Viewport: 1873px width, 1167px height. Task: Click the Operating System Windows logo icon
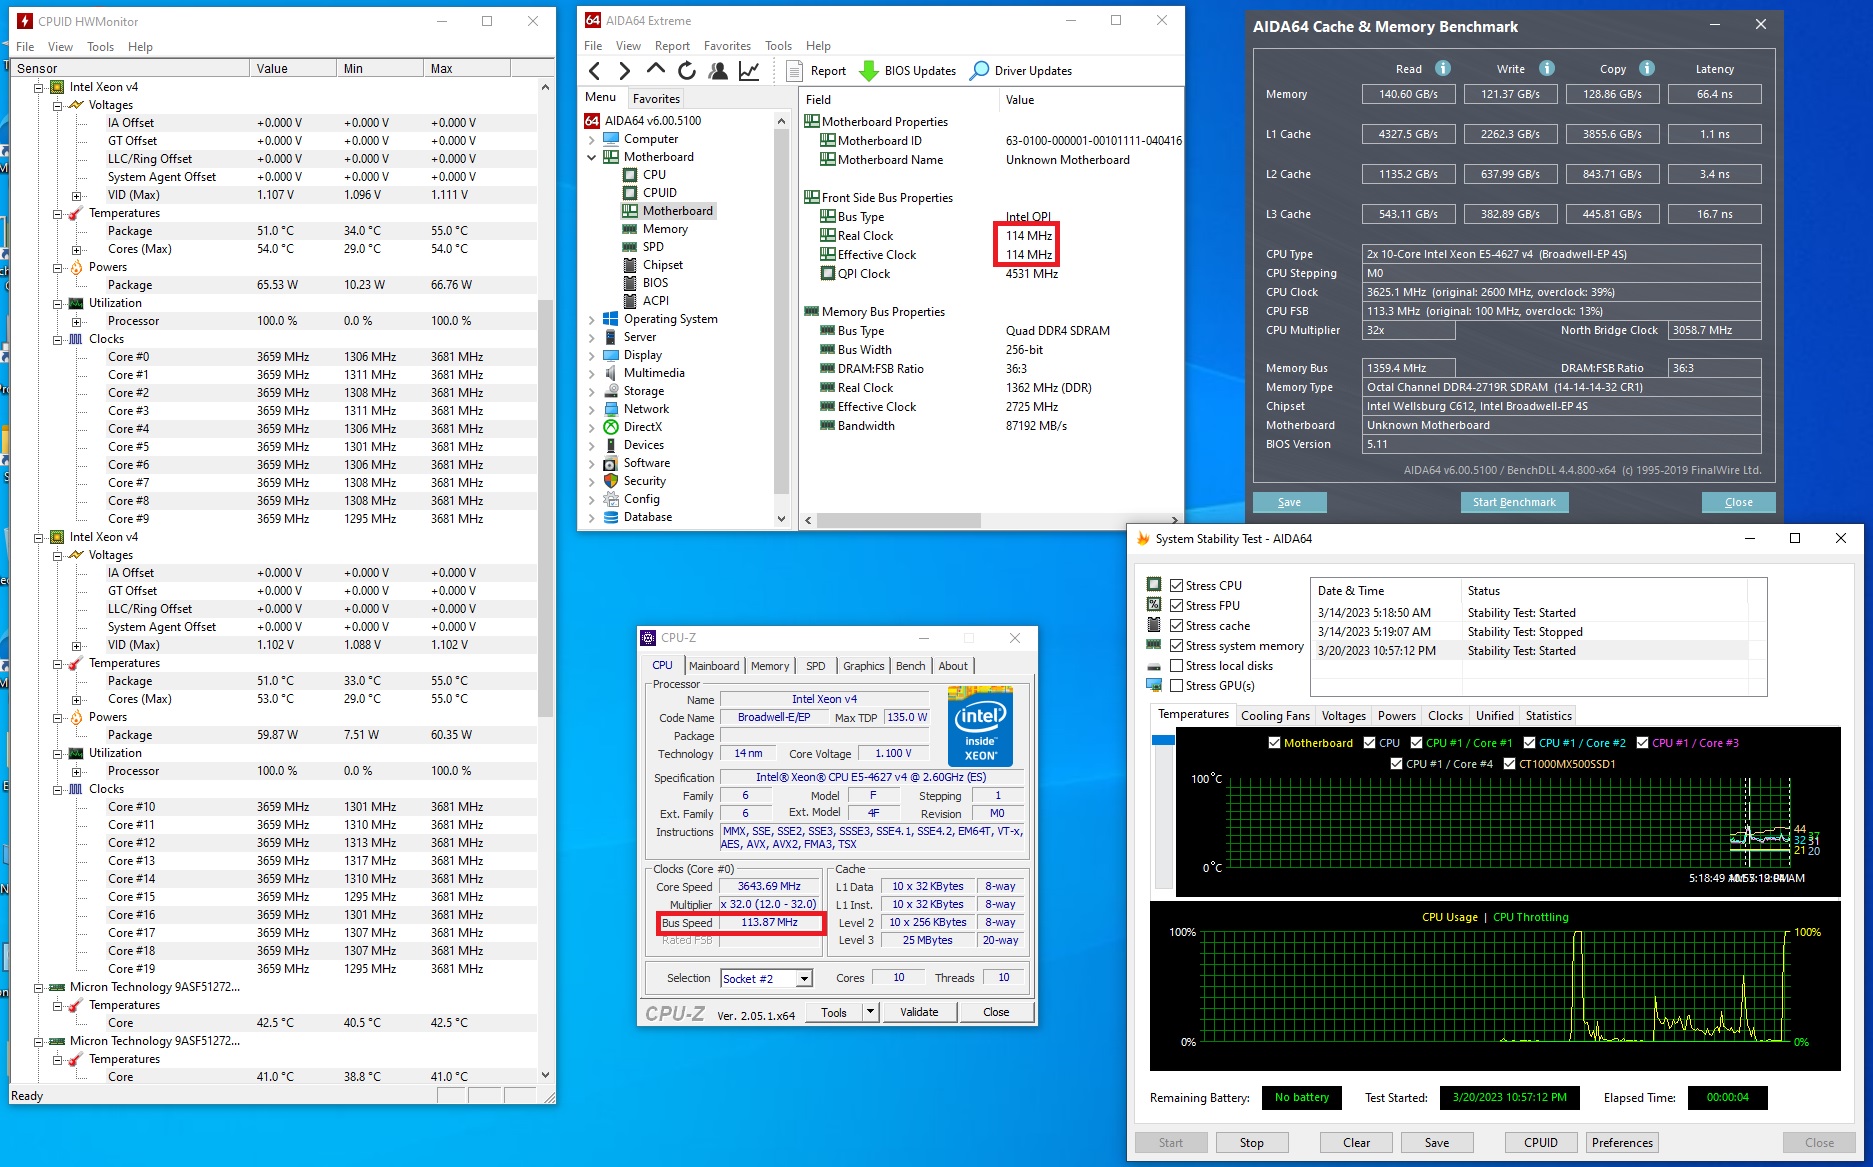pos(611,319)
